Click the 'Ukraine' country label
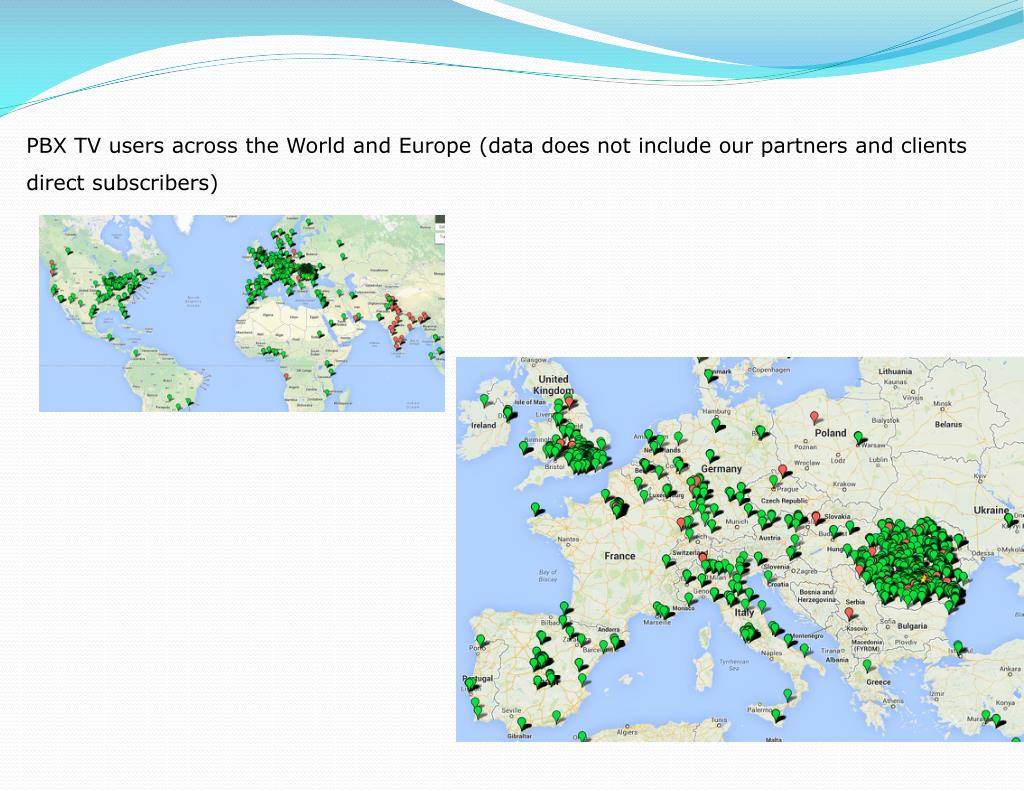1024x791 pixels. tap(991, 509)
